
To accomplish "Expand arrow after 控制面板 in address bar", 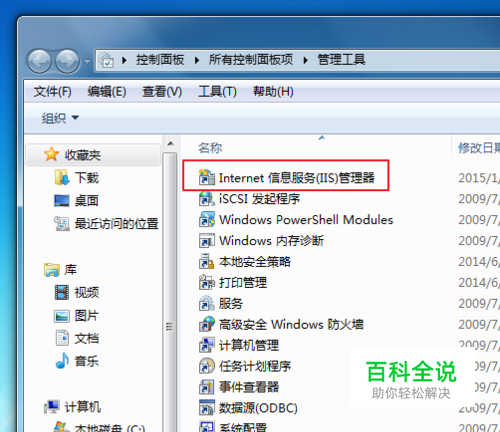I will [x=197, y=60].
